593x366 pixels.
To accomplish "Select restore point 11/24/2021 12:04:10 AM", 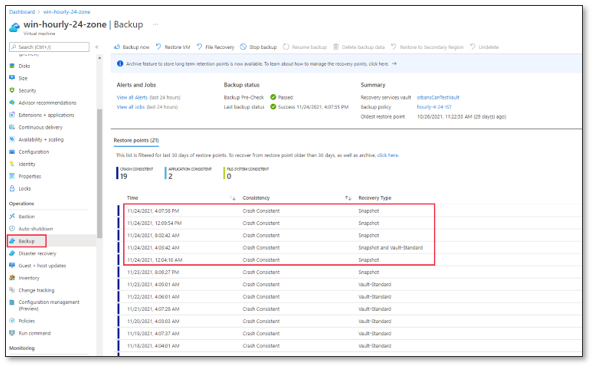I will [x=279, y=260].
